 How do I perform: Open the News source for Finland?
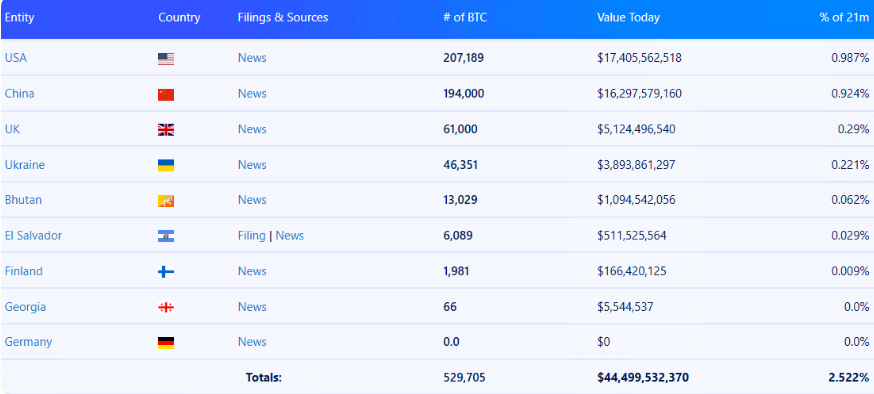point(252,271)
